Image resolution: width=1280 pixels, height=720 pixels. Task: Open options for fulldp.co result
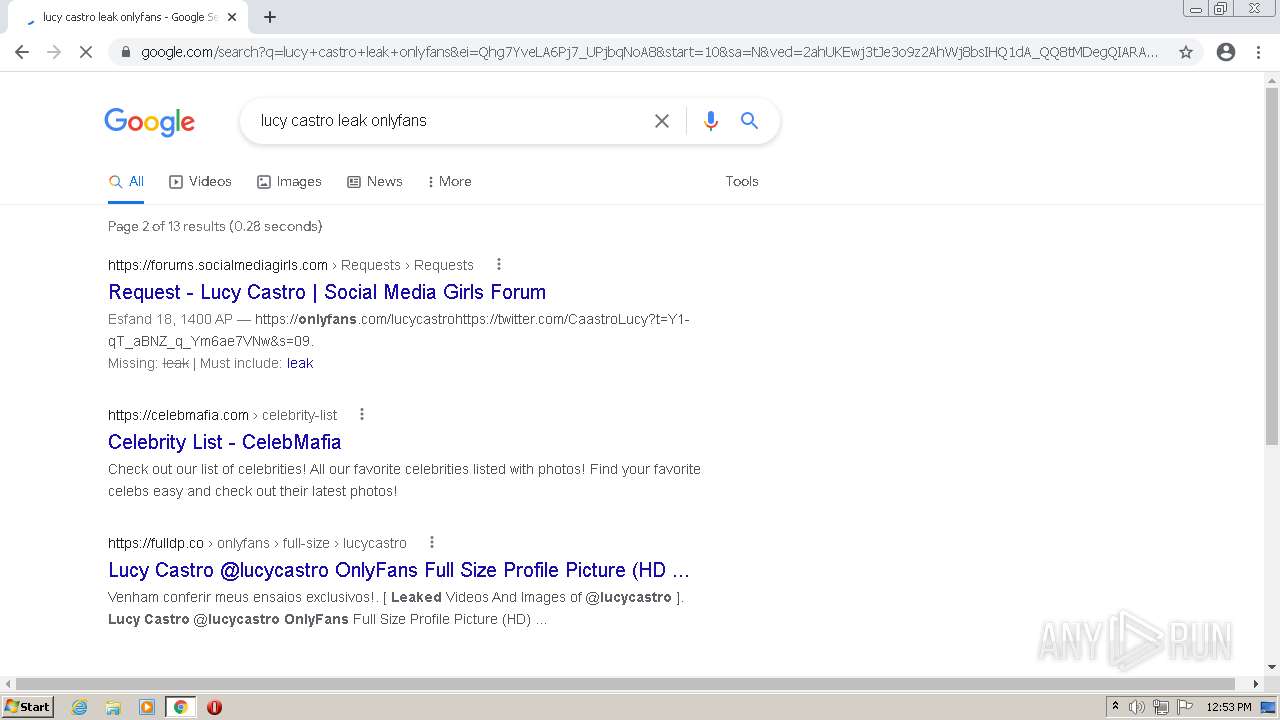[432, 543]
